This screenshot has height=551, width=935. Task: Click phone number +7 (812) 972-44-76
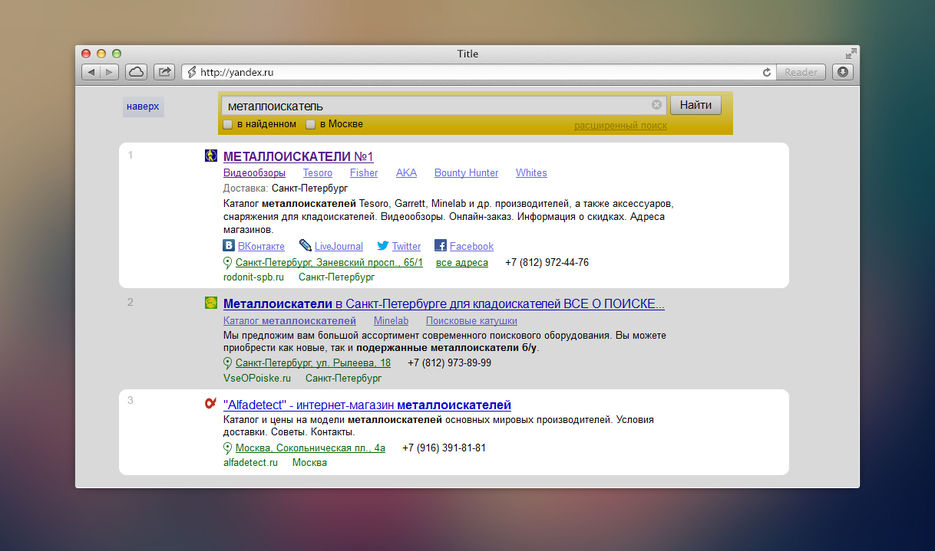coord(547,262)
